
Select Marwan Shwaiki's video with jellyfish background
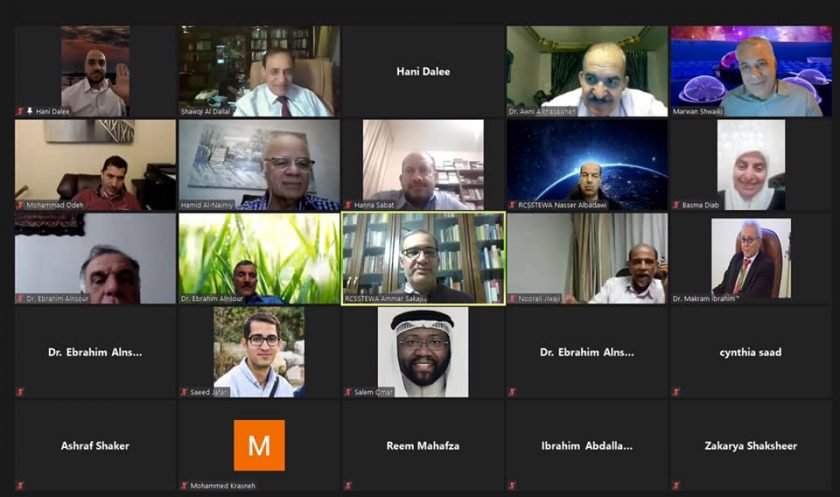[751, 71]
